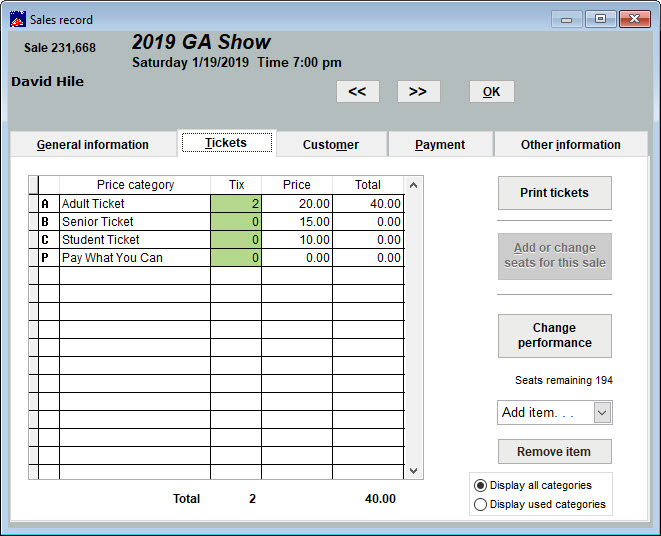Select the Adult Ticket category name
The width and height of the screenshot is (661, 536).
click(135, 204)
